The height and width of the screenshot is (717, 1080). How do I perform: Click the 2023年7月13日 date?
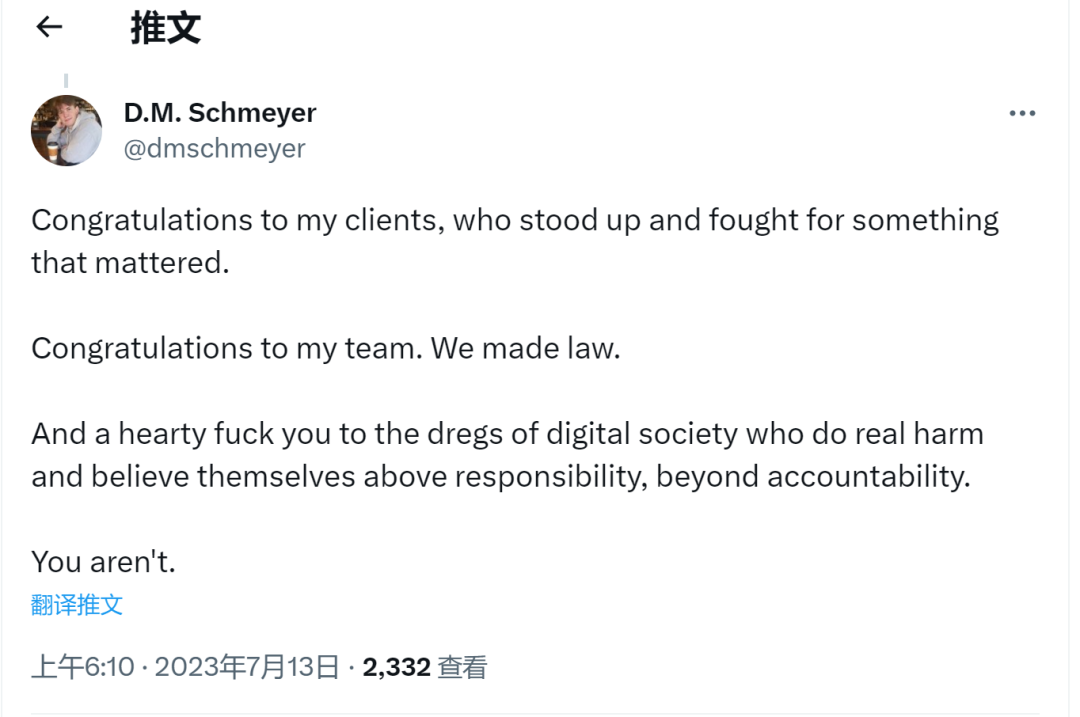(x=247, y=667)
